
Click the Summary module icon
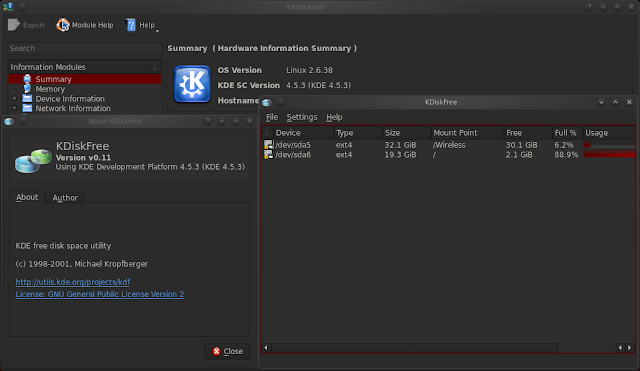[27, 79]
